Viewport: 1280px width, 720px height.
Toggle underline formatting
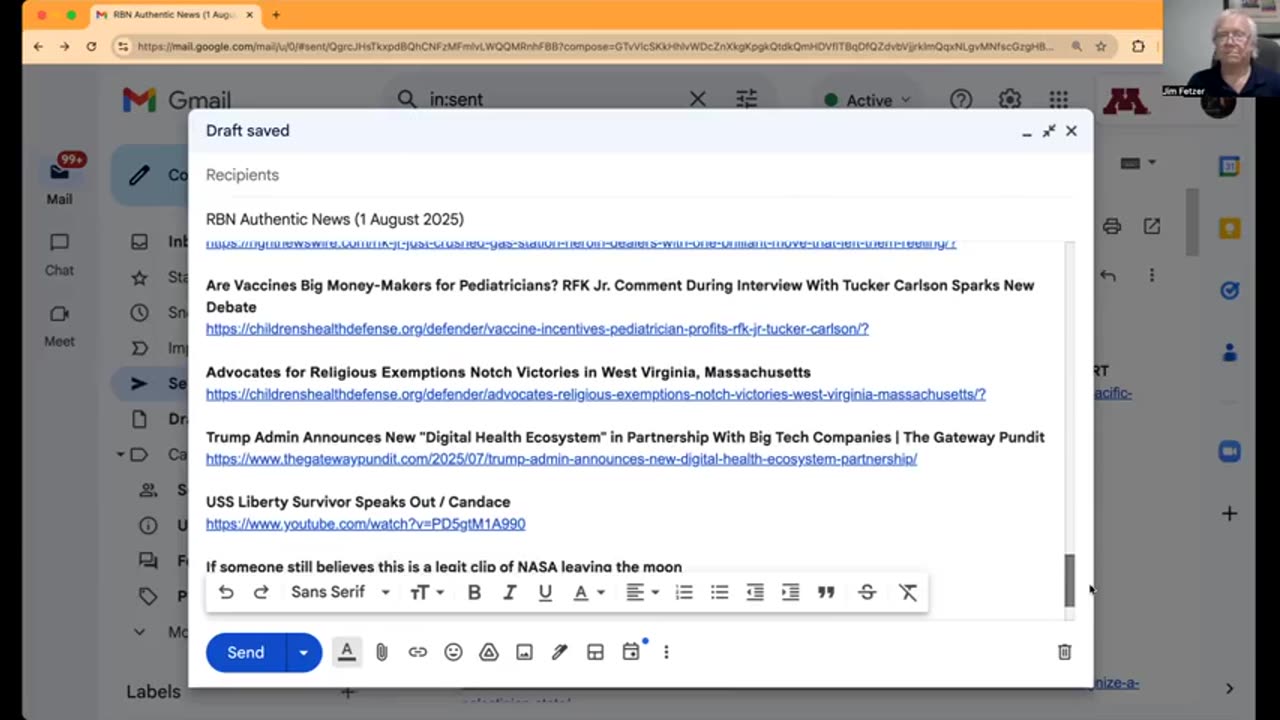(x=545, y=592)
